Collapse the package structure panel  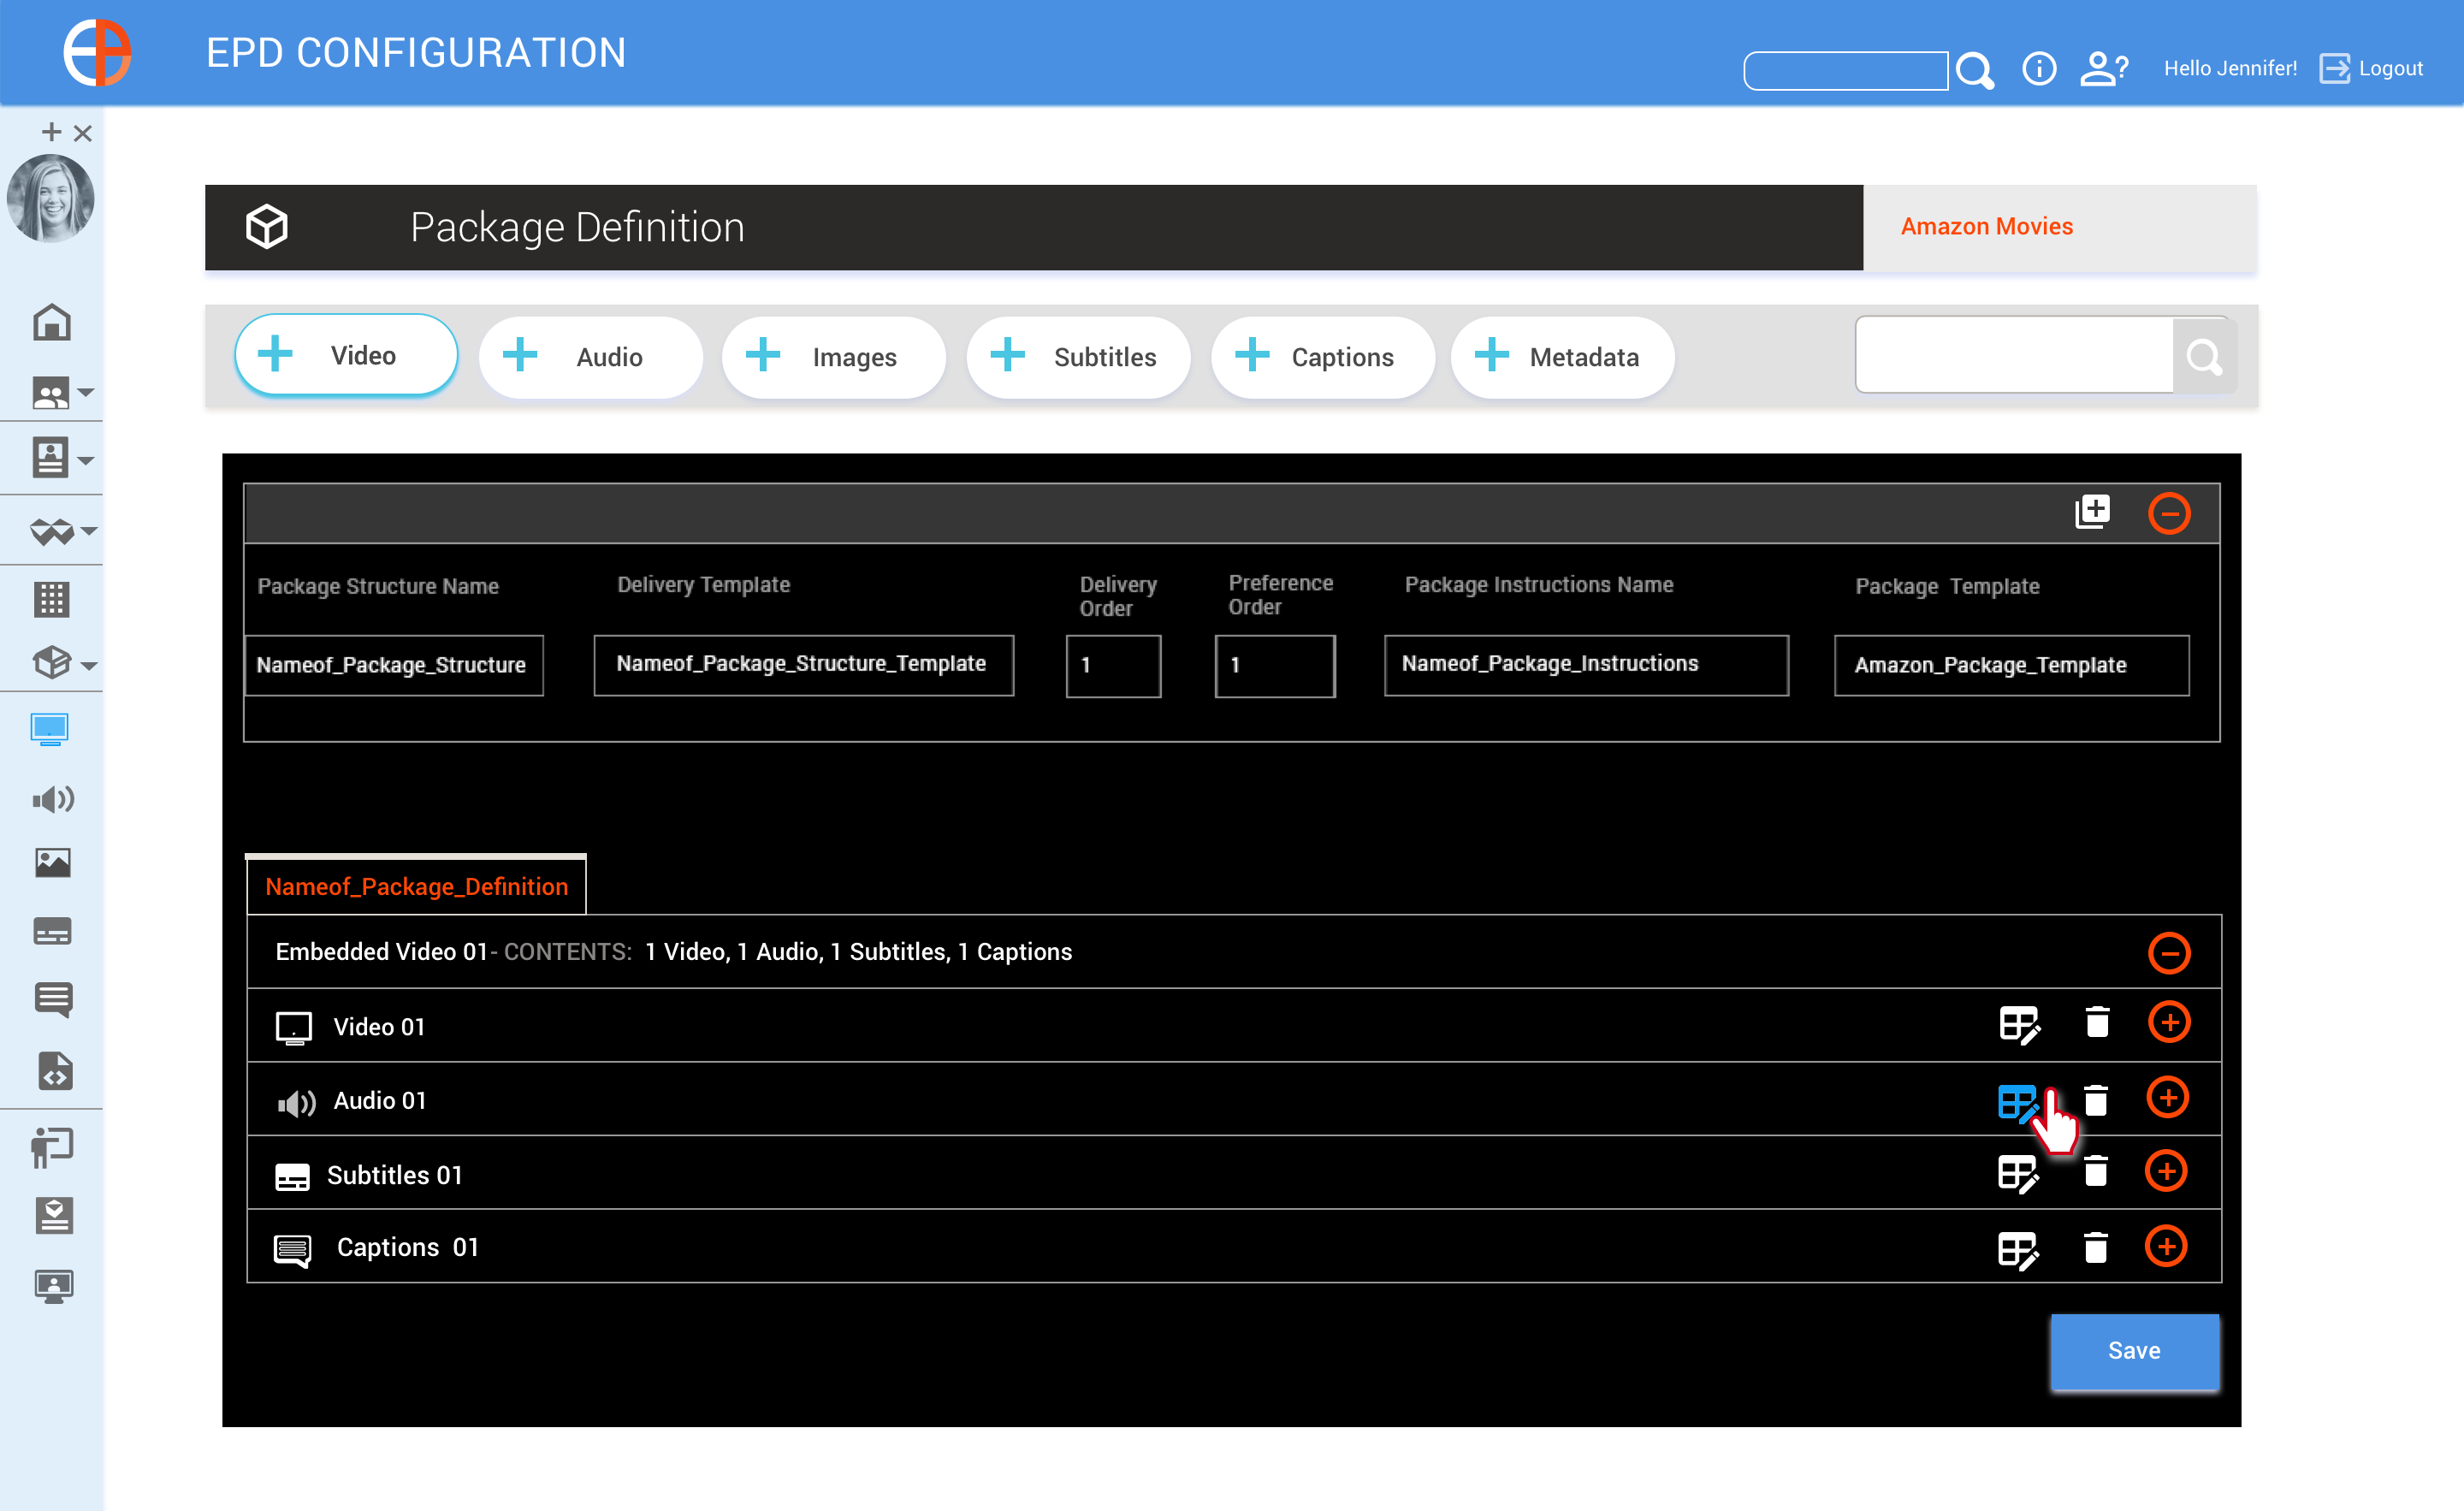2168,513
